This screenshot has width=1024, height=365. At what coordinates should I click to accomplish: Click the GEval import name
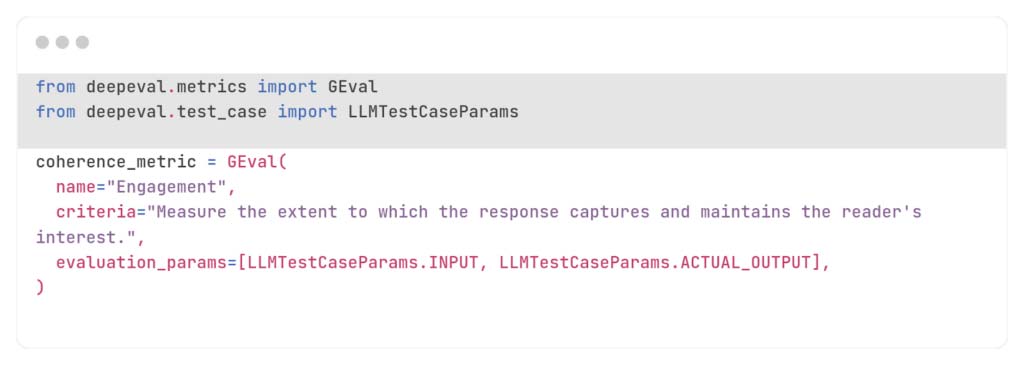(353, 87)
